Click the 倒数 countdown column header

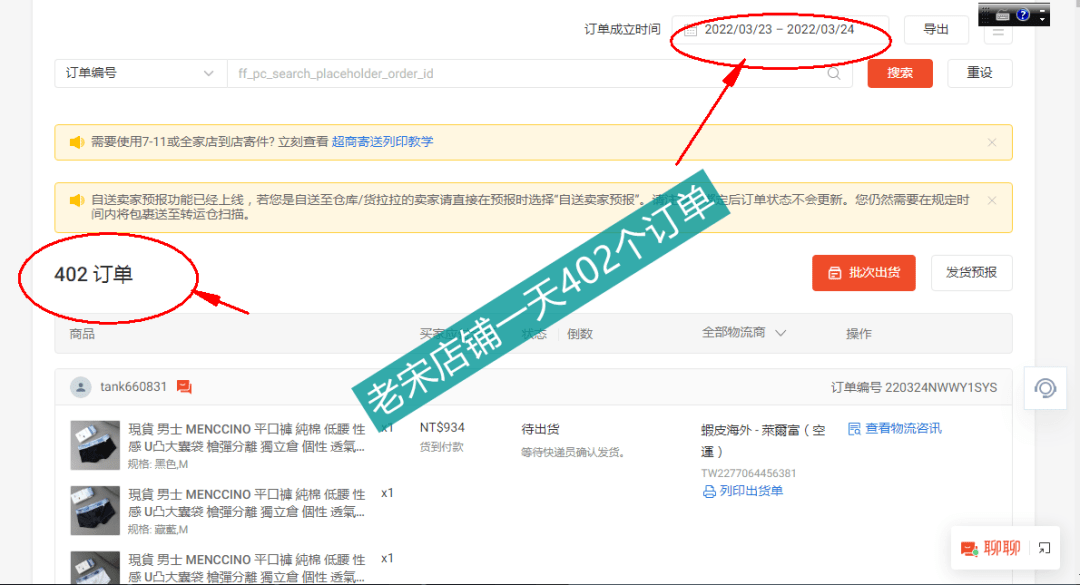pyautogui.click(x=580, y=333)
